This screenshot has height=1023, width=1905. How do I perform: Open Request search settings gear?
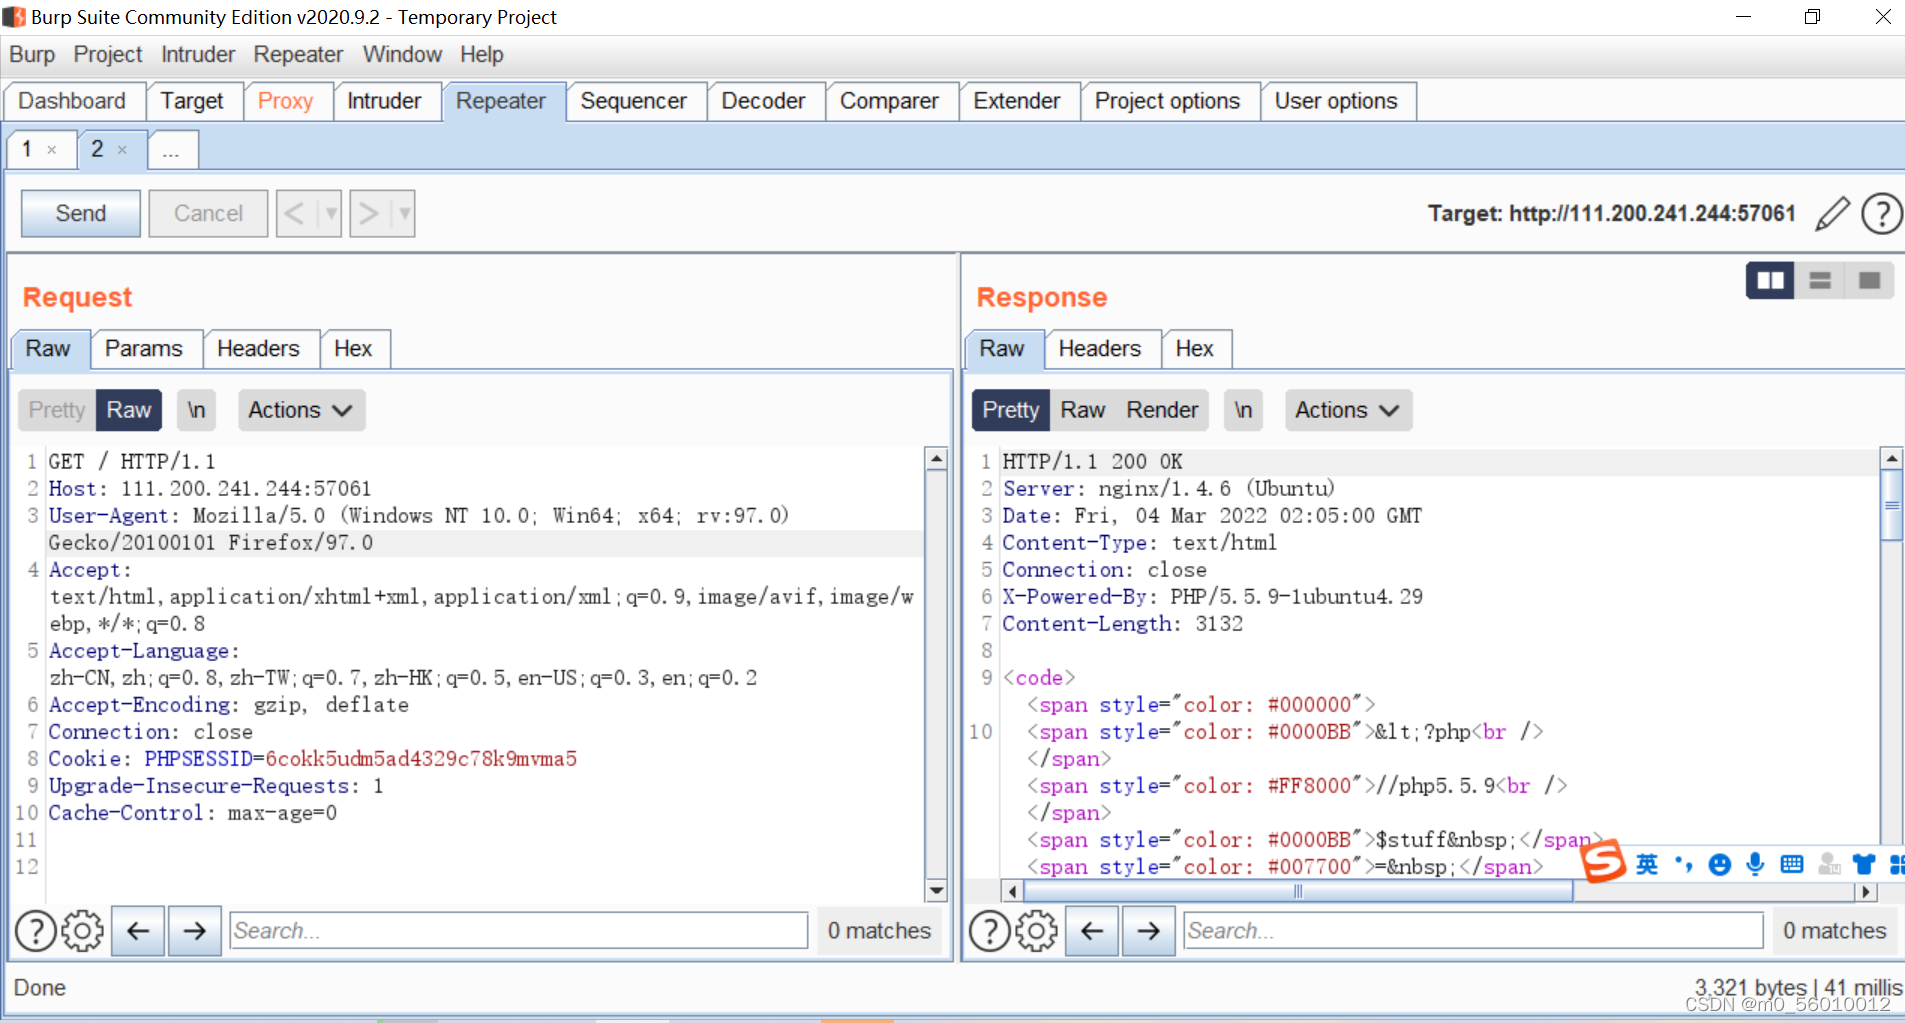(x=82, y=931)
